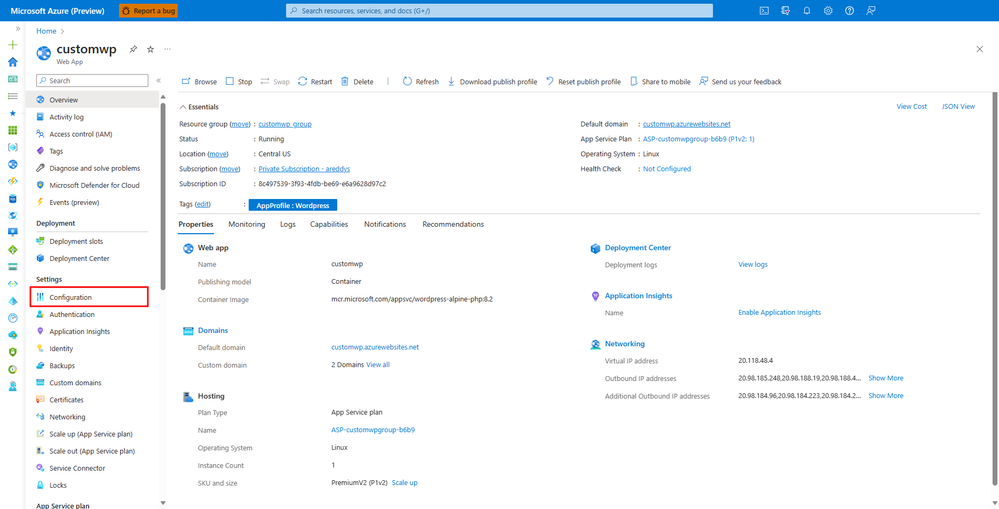The height and width of the screenshot is (509, 999).
Task: Open the help question mark icon
Action: pyautogui.click(x=849, y=11)
